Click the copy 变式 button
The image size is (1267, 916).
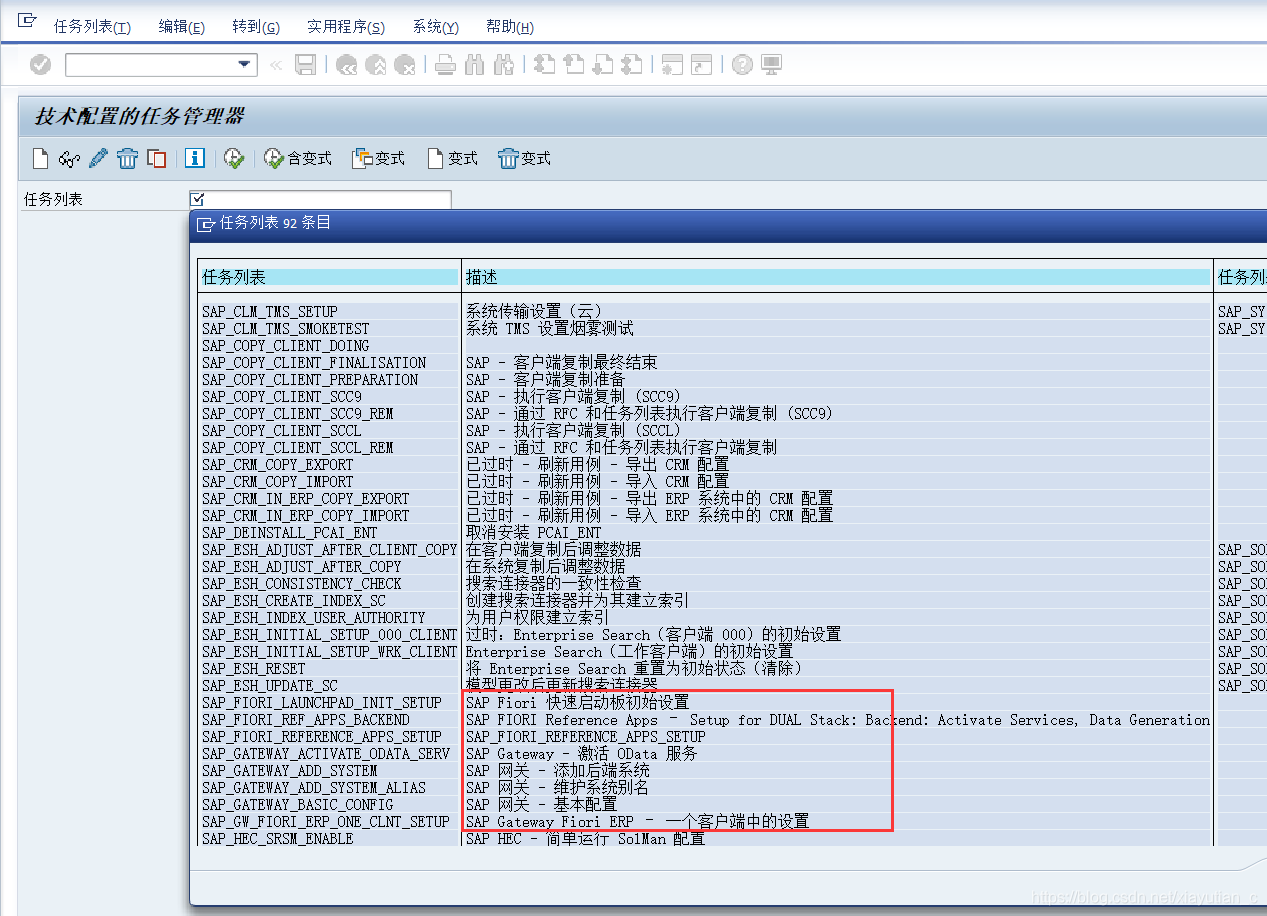point(378,158)
